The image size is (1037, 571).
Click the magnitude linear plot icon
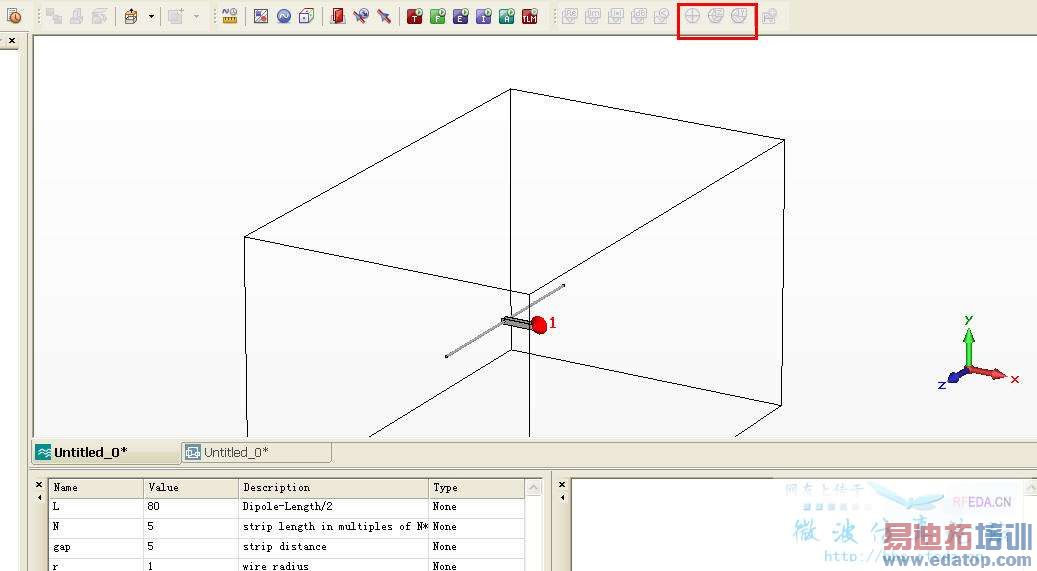tap(616, 16)
